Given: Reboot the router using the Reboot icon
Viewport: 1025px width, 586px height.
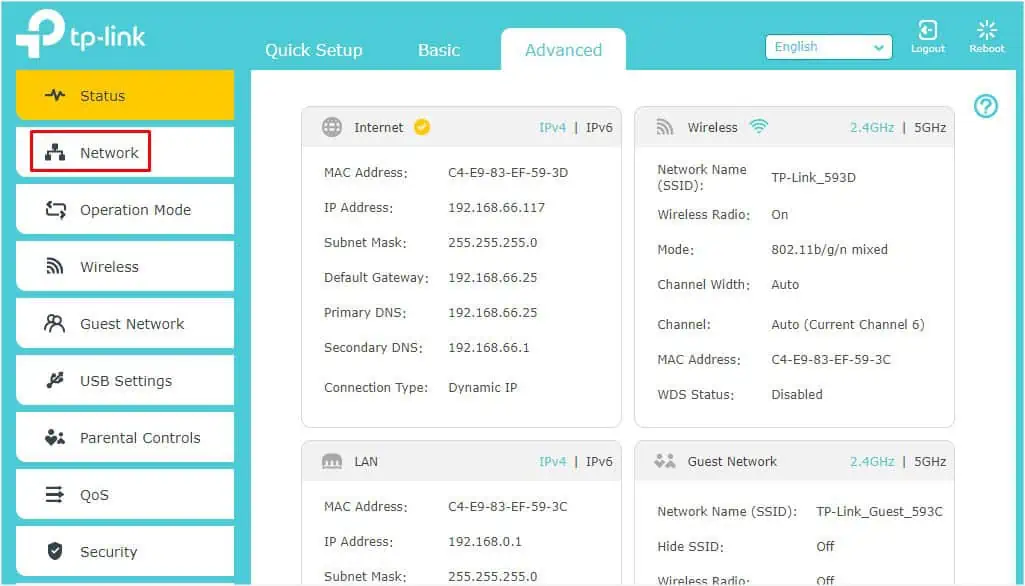Looking at the screenshot, I should pyautogui.click(x=986, y=31).
